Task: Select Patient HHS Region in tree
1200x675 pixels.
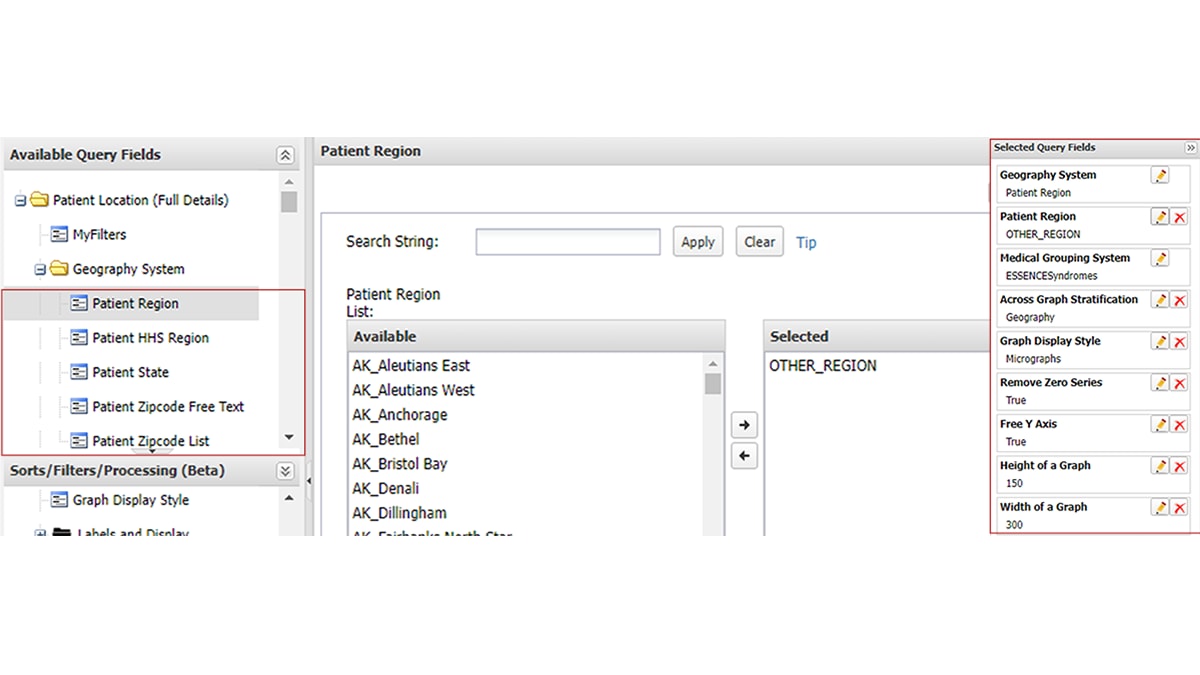Action: tap(150, 338)
